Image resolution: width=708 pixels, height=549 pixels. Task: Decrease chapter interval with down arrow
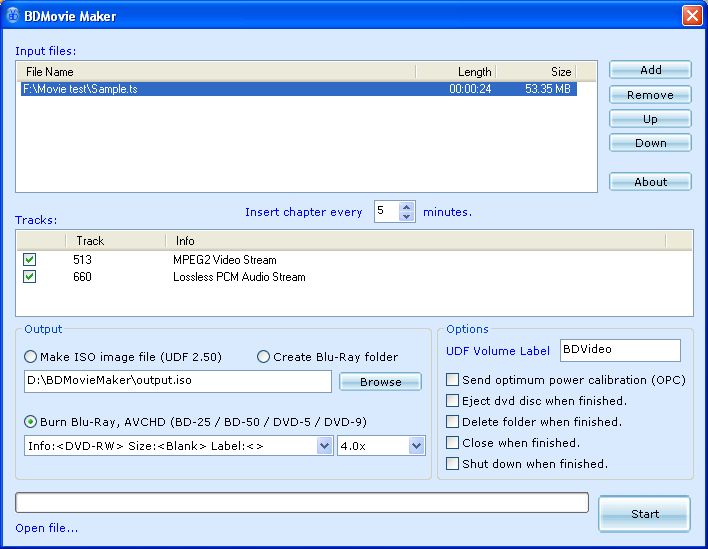click(406, 216)
